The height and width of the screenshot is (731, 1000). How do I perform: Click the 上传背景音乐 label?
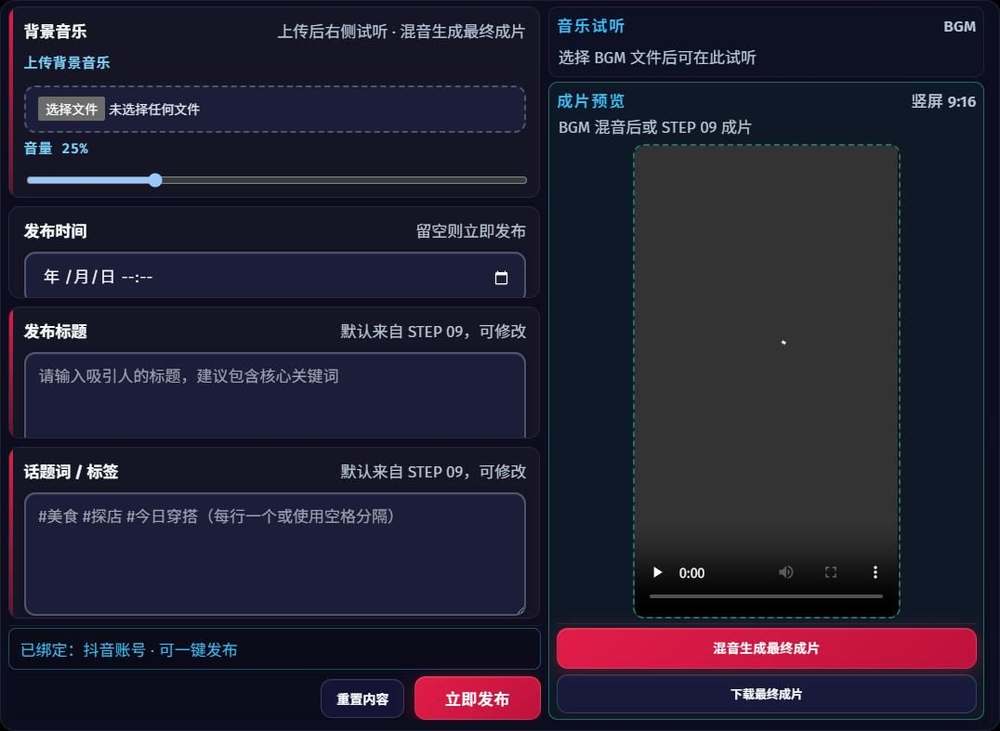(67, 63)
